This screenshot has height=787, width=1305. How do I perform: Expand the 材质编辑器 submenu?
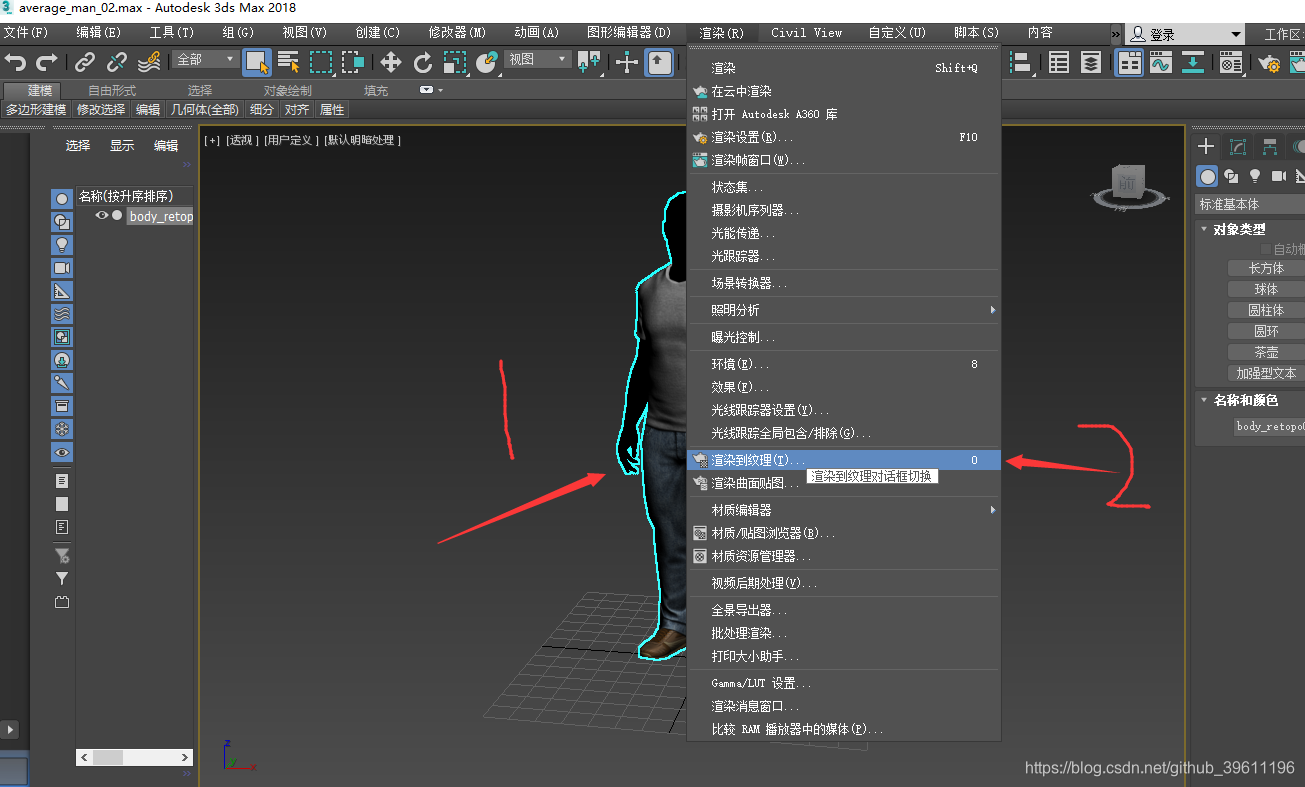pos(845,510)
